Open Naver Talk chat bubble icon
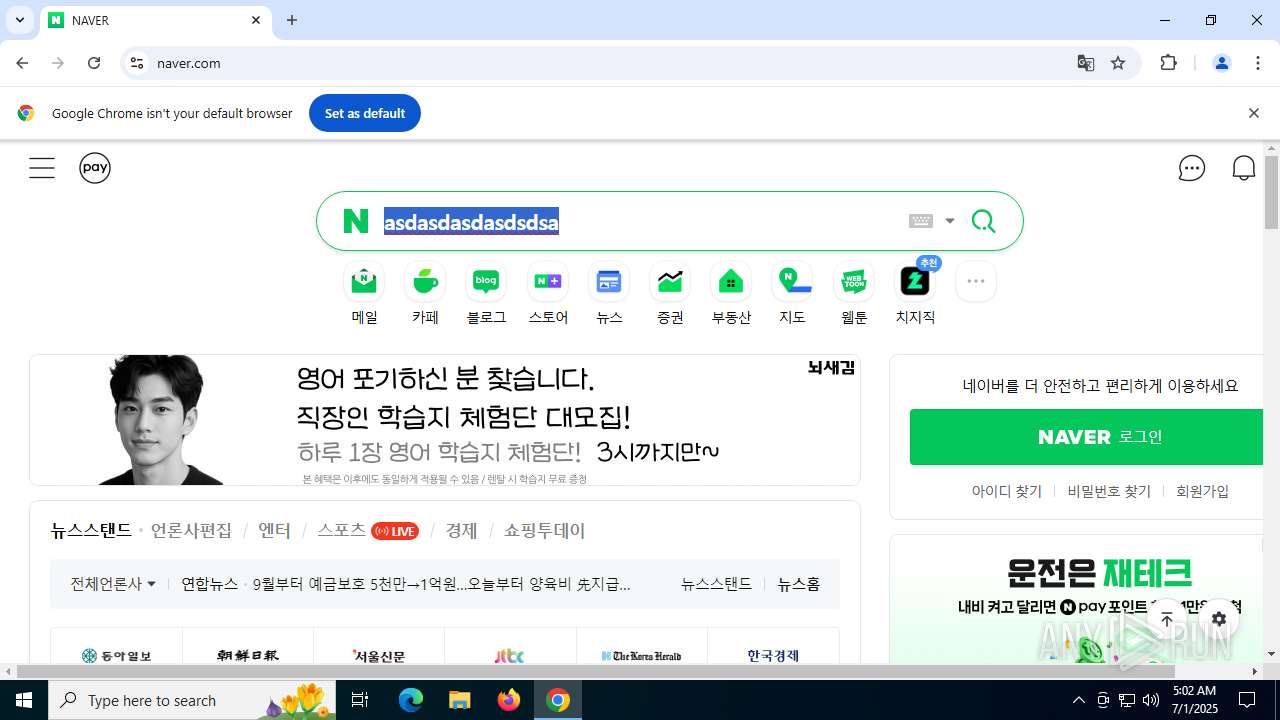The width and height of the screenshot is (1280, 720). 1192,168
